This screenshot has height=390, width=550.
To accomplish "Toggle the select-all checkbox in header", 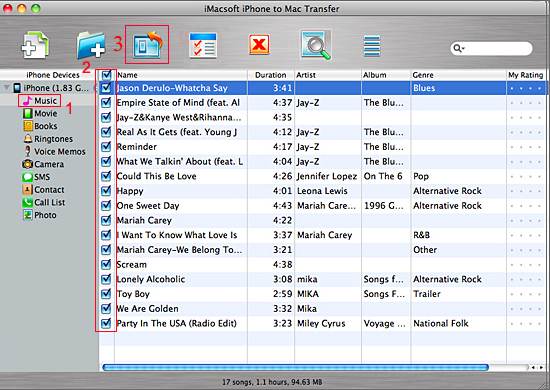I will point(106,75).
